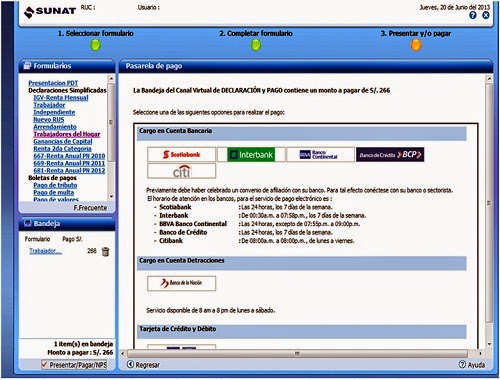
Task: Click the Declaraciones Simplificadas heading
Action: click(x=67, y=90)
